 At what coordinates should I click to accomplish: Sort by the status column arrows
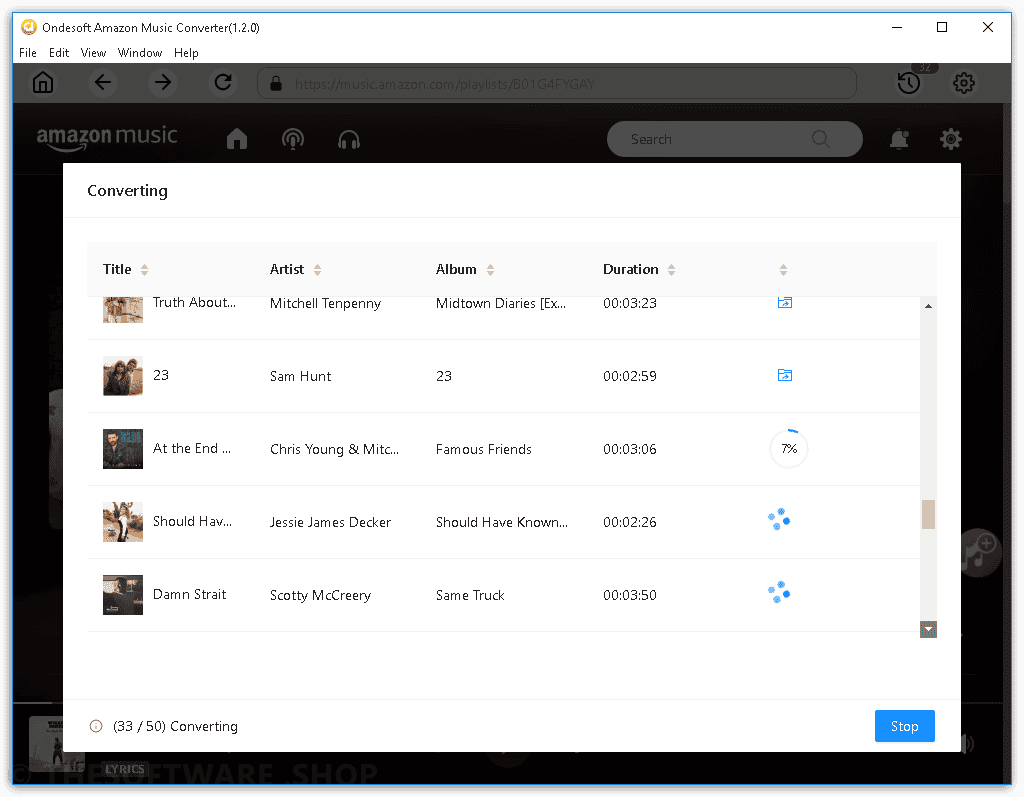[784, 270]
